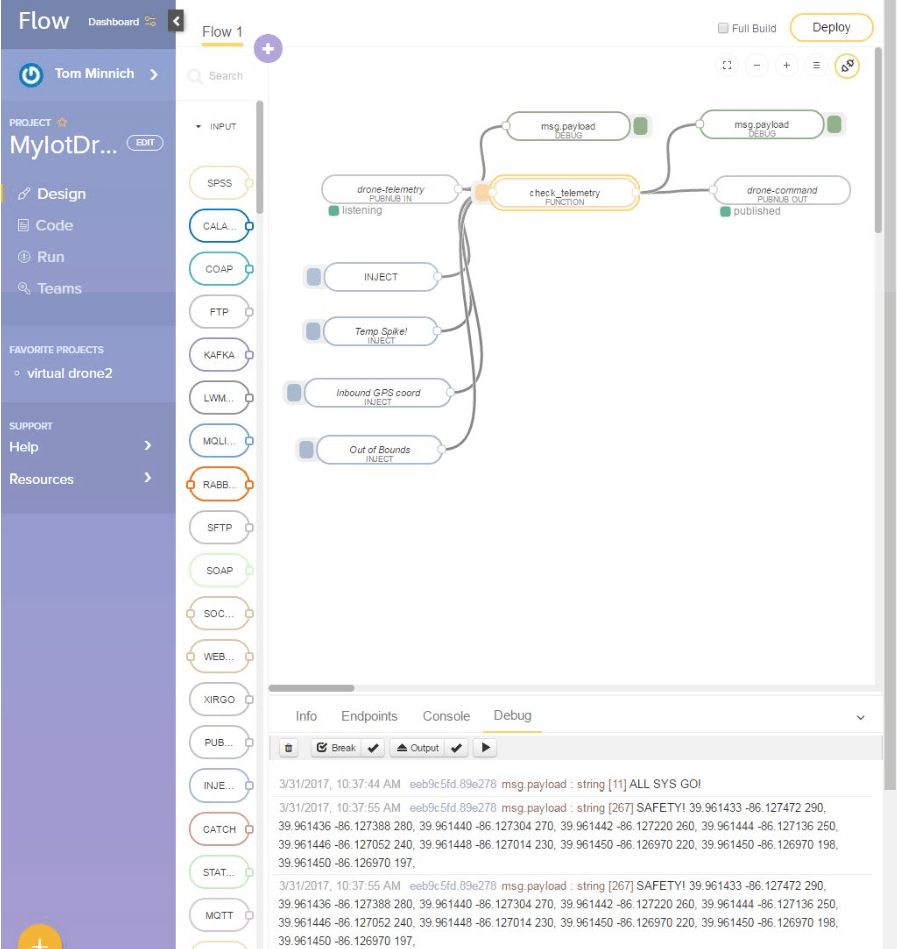897x949 pixels.
Task: Zoom in the flow canvas
Action: [787, 66]
